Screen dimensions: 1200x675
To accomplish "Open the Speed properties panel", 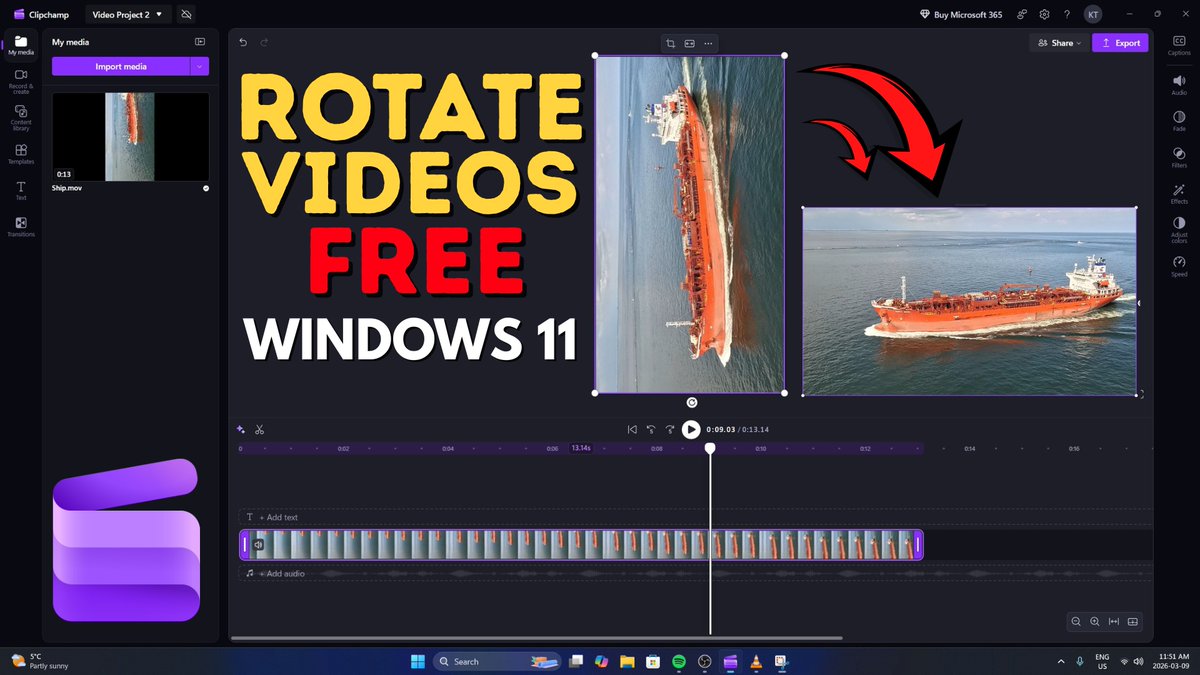I will (1179, 266).
